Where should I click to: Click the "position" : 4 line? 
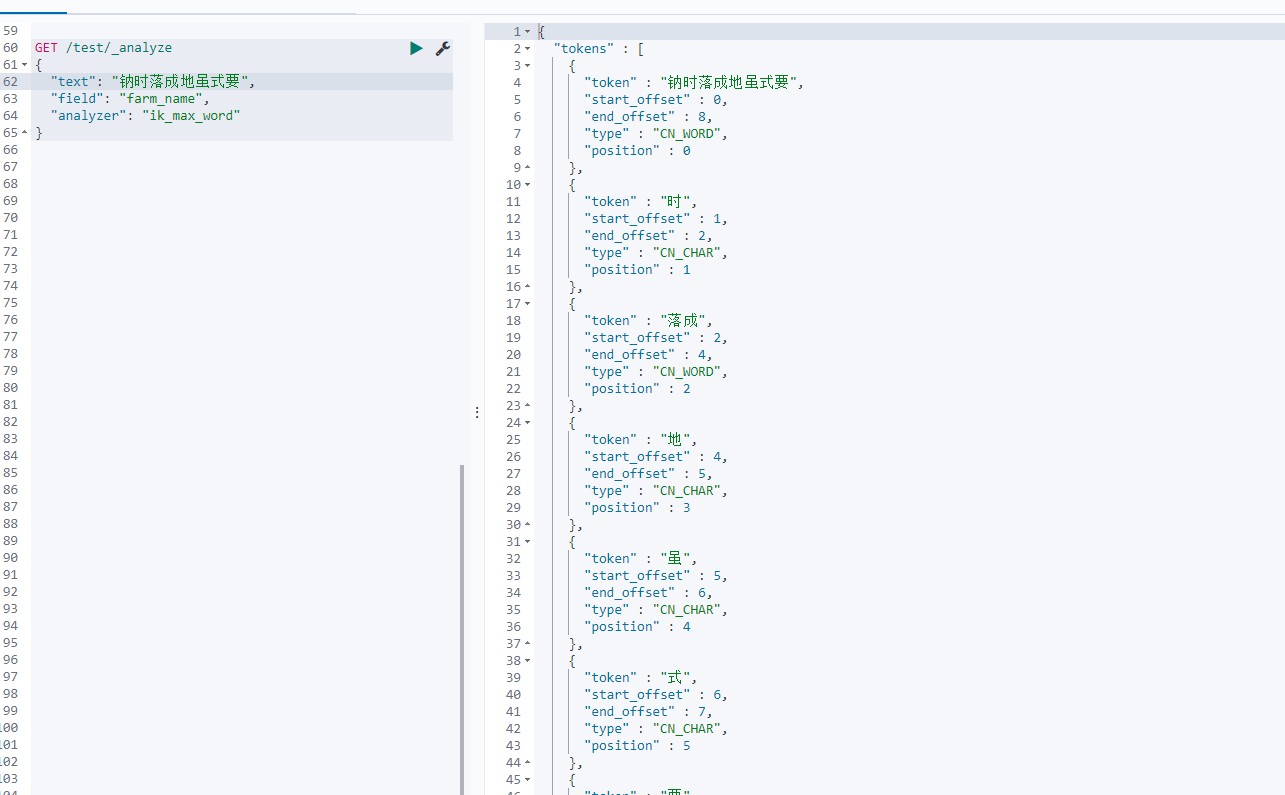[x=637, y=627]
